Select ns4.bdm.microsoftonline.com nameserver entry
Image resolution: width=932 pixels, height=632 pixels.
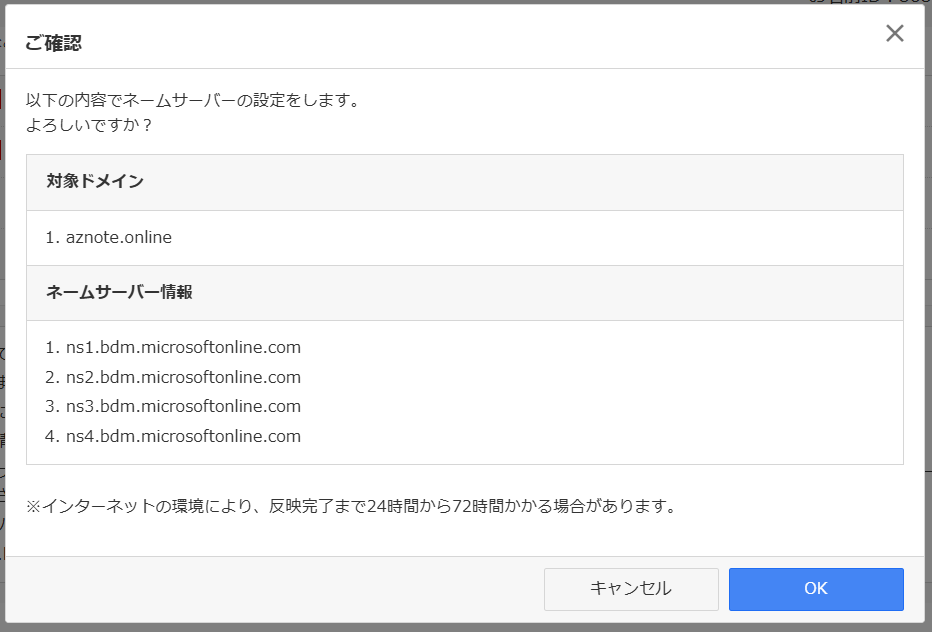(x=183, y=436)
